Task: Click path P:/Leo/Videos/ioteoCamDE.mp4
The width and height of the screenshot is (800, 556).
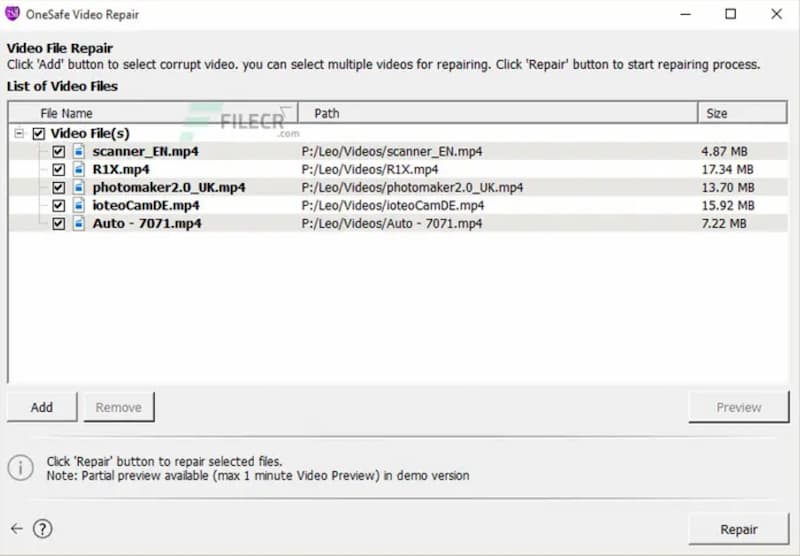Action: coord(393,205)
